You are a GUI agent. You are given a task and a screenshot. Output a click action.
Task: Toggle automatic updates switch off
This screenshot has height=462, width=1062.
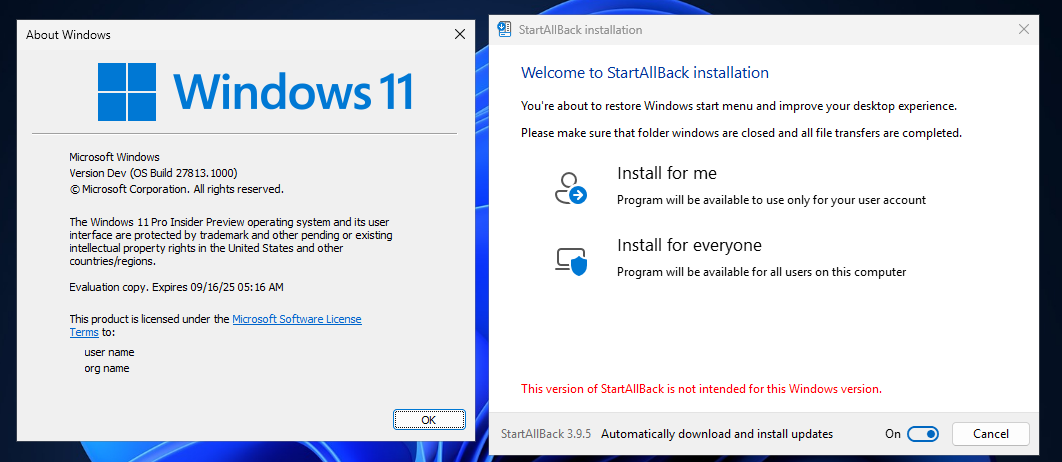coord(922,434)
